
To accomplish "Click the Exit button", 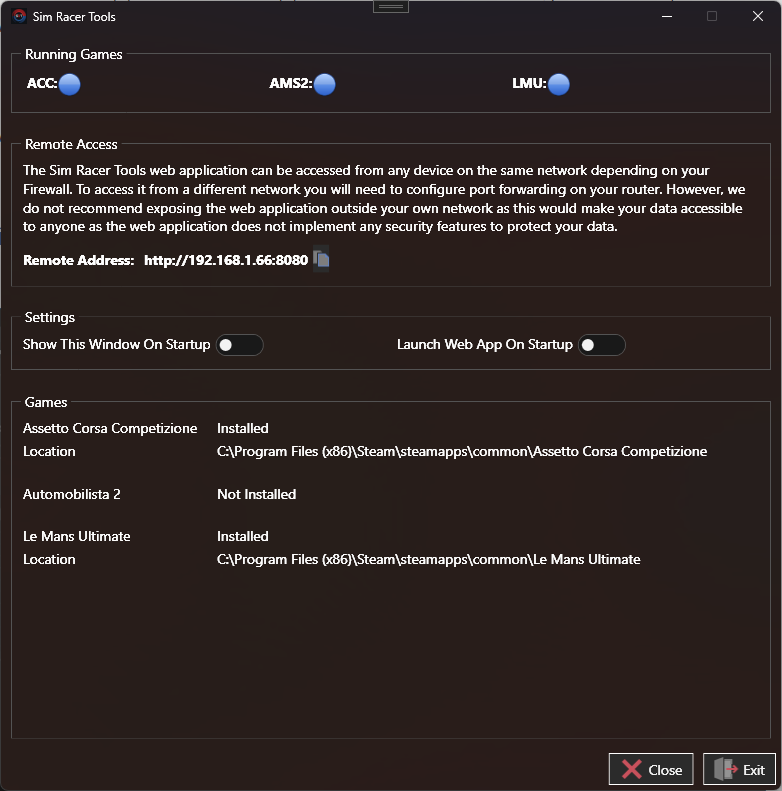I will tap(739, 769).
